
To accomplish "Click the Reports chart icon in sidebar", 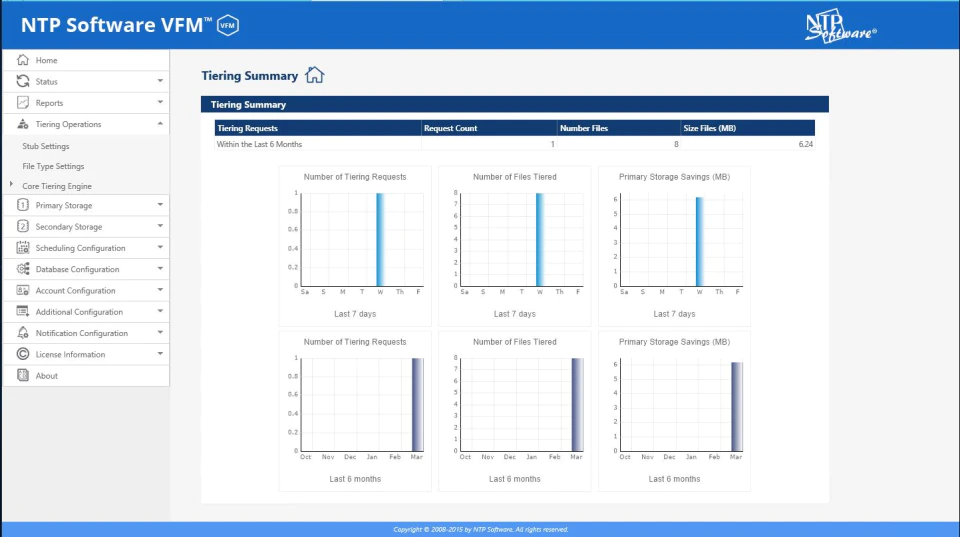I will click(23, 102).
